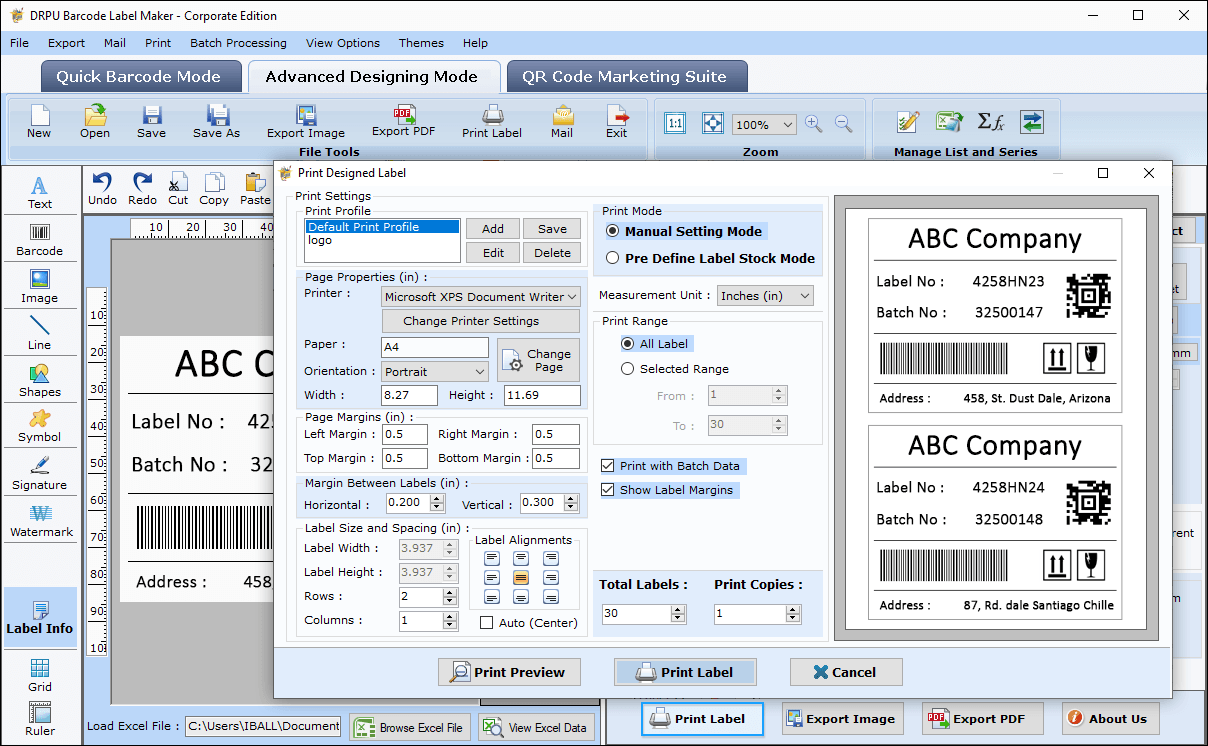Click the Paper A4 input field

tap(435, 347)
